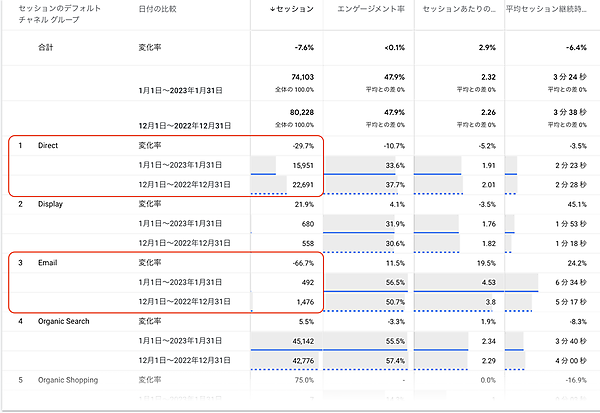Select the Direct channel row label
The height and width of the screenshot is (413, 600).
pos(49,146)
